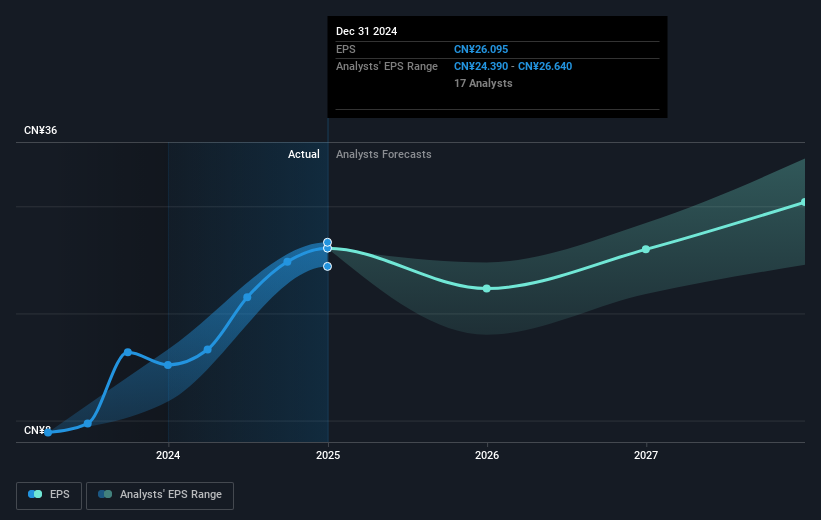Click the last forecast point at the chart's right edge
This screenshot has width=821, height=520.
click(804, 202)
